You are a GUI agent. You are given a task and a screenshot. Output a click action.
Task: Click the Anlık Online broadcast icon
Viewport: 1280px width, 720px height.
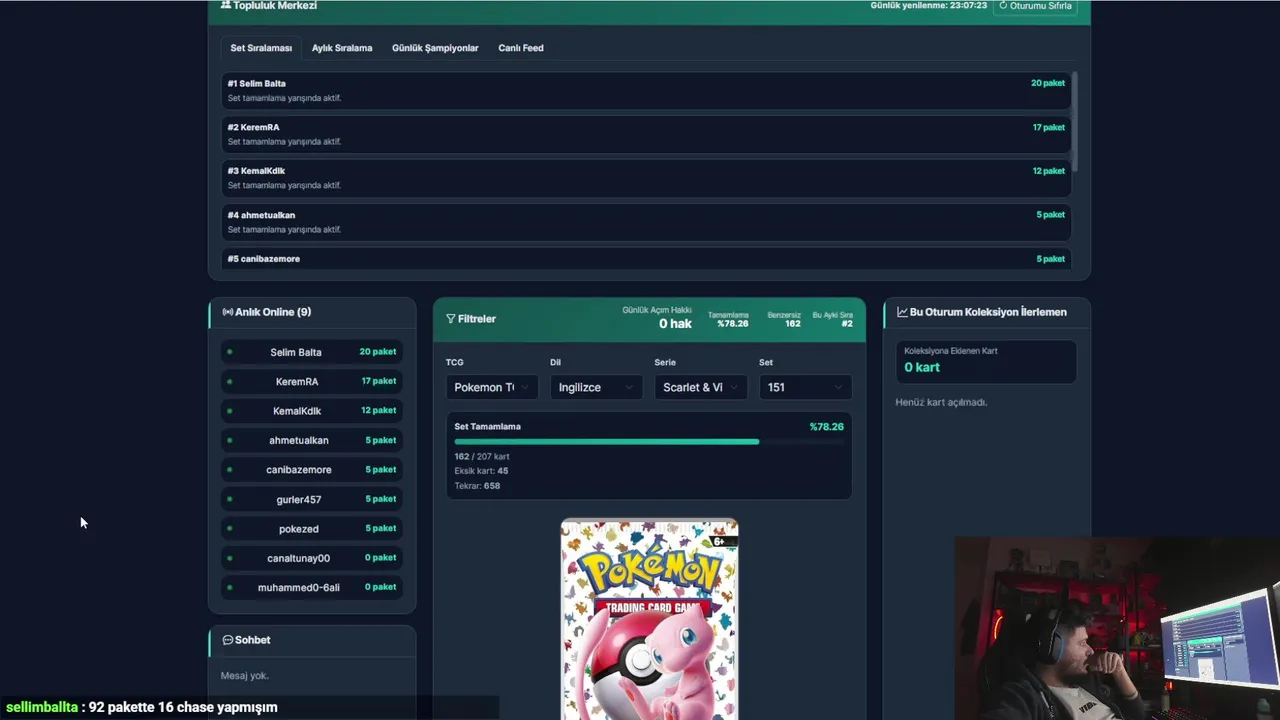pyautogui.click(x=227, y=312)
